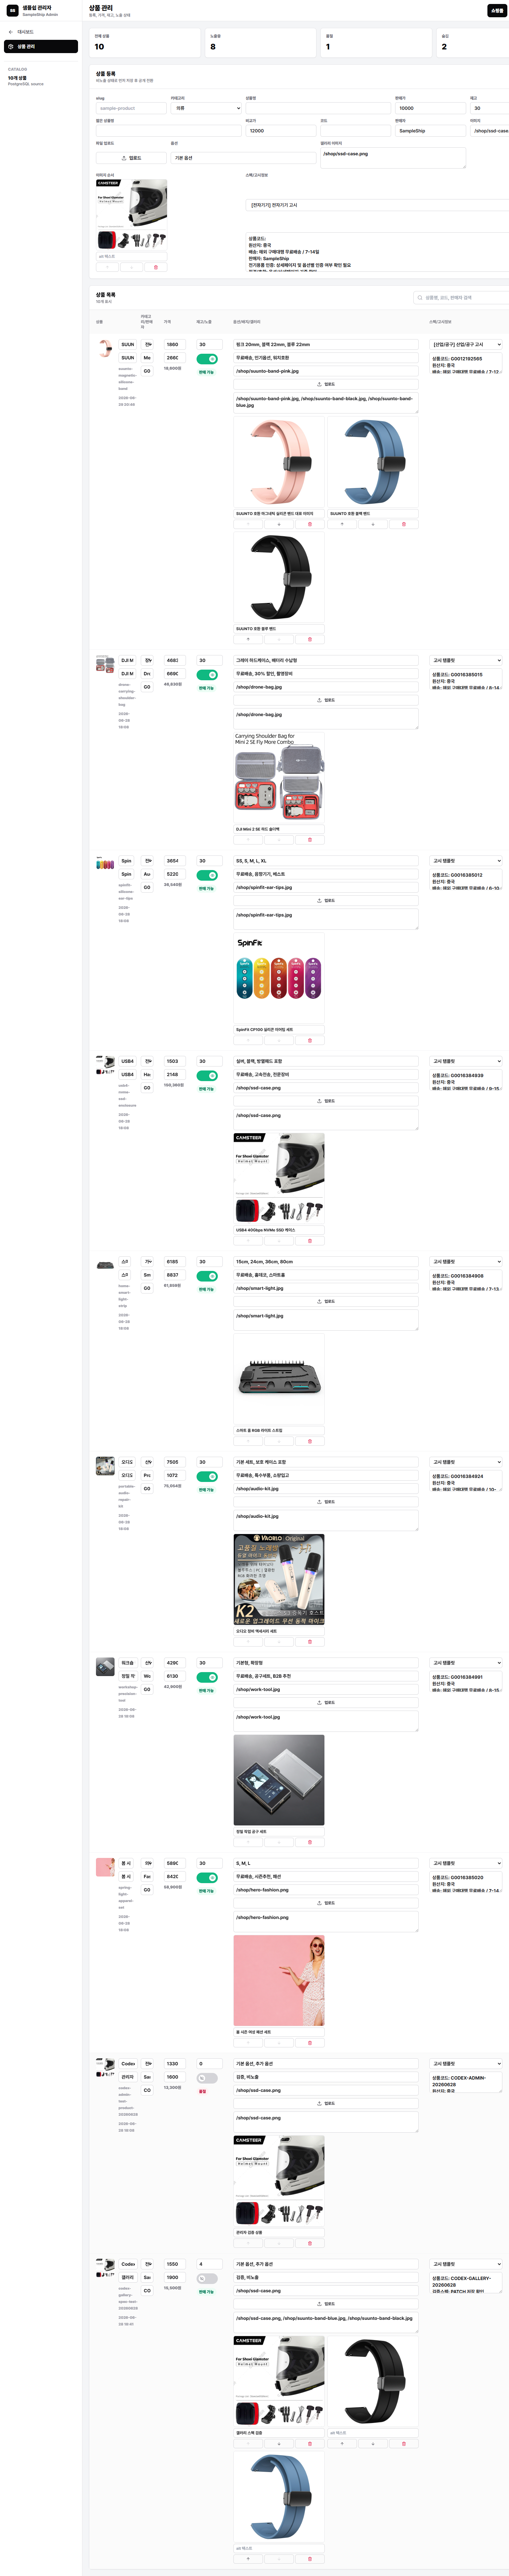Enable visibility switch for Codex 갤러리 product
Screen dimensions: 509x2576
(x=207, y=2279)
